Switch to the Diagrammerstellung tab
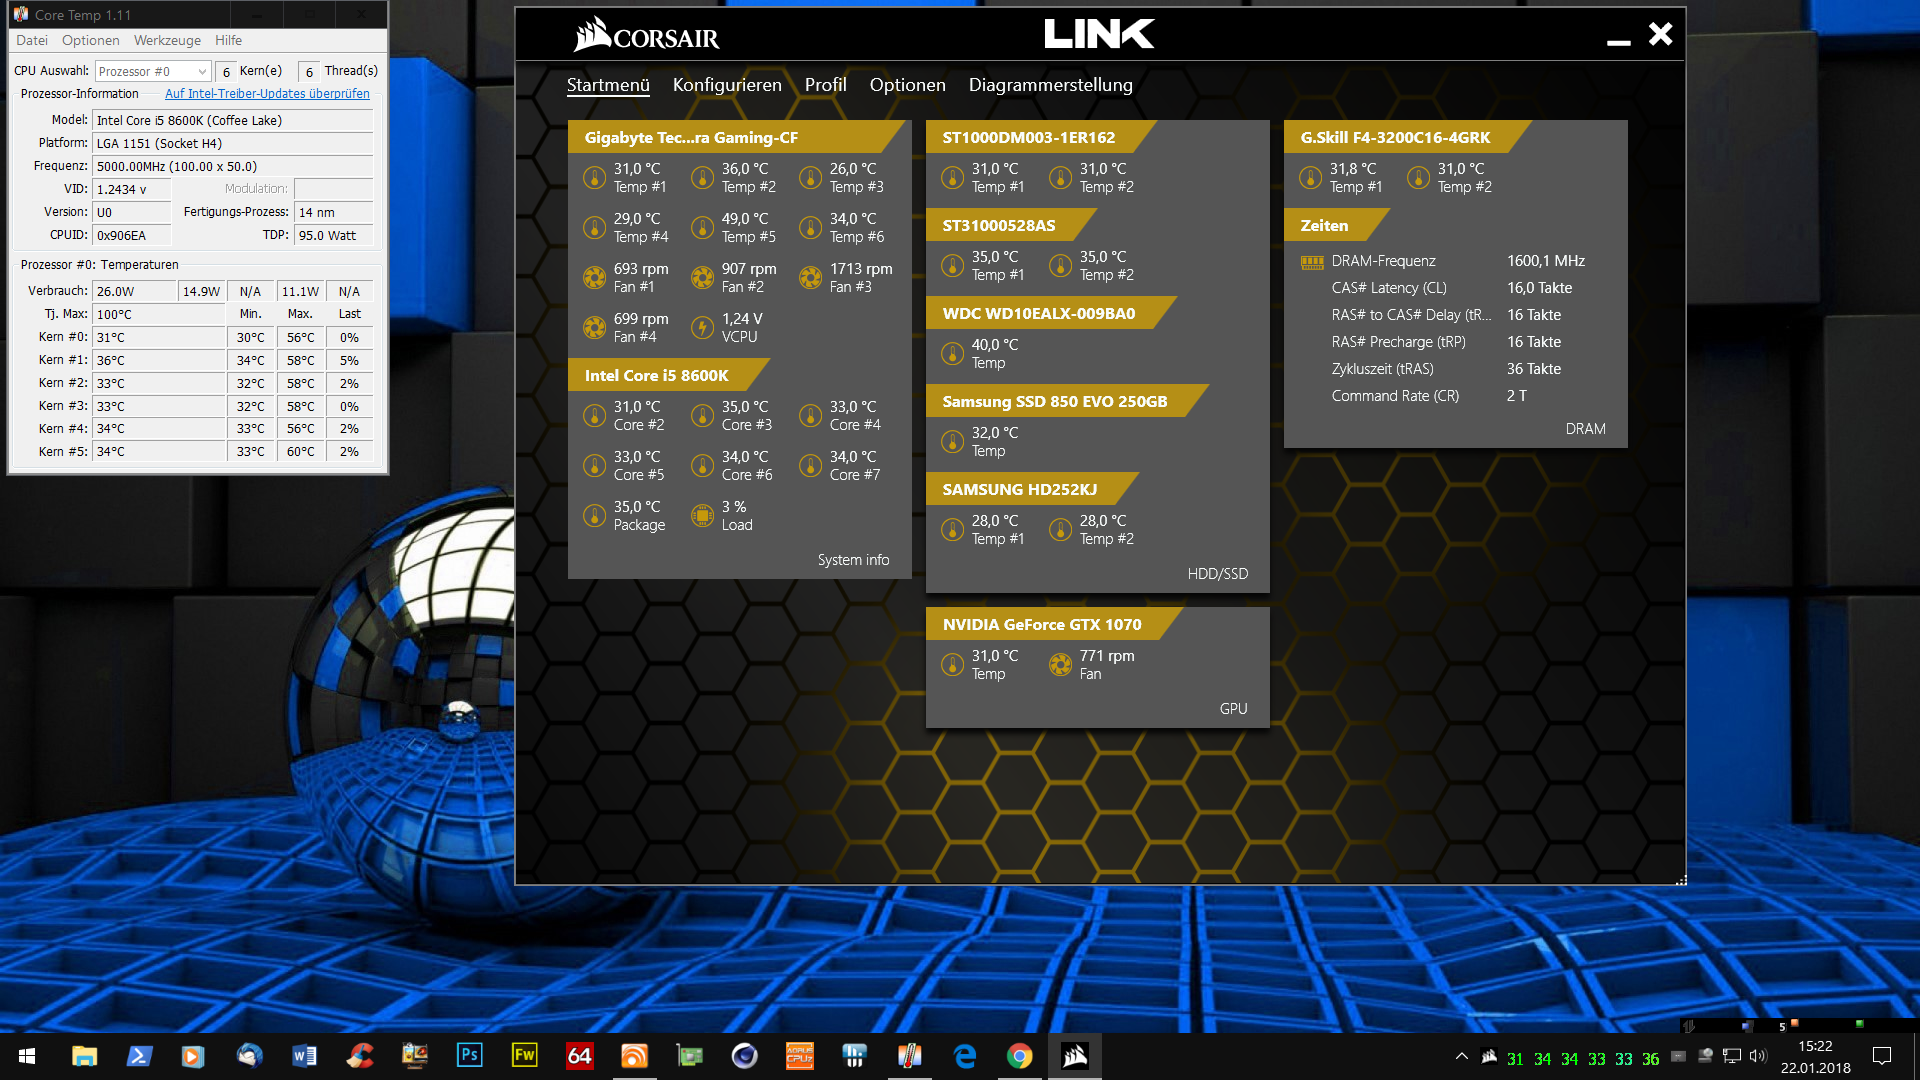This screenshot has height=1080, width=1920. tap(1050, 85)
